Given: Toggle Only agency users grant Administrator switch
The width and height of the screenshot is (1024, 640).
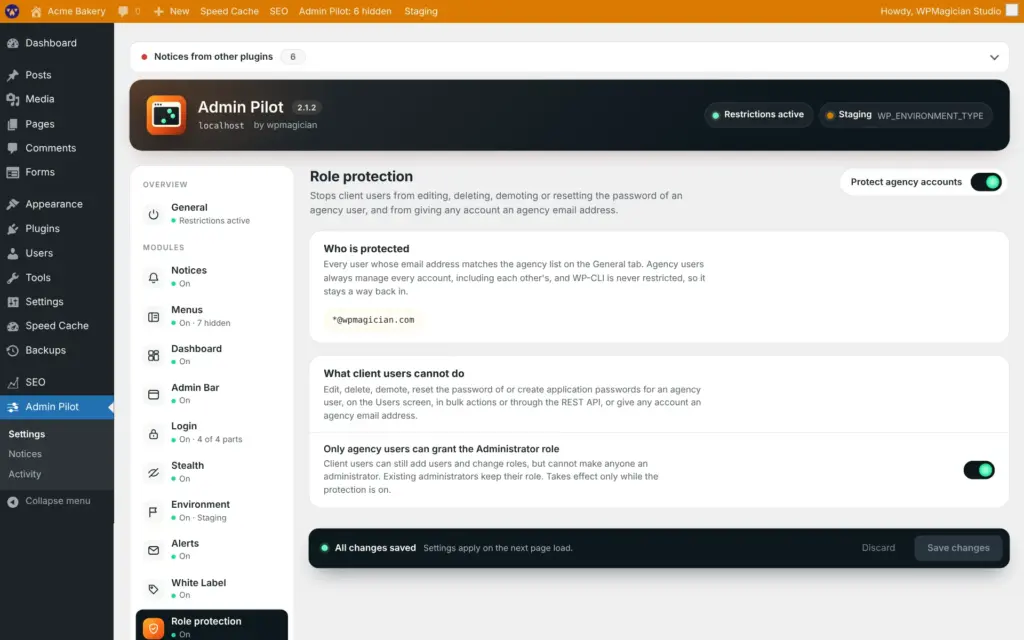Looking at the screenshot, I should click(x=978, y=470).
